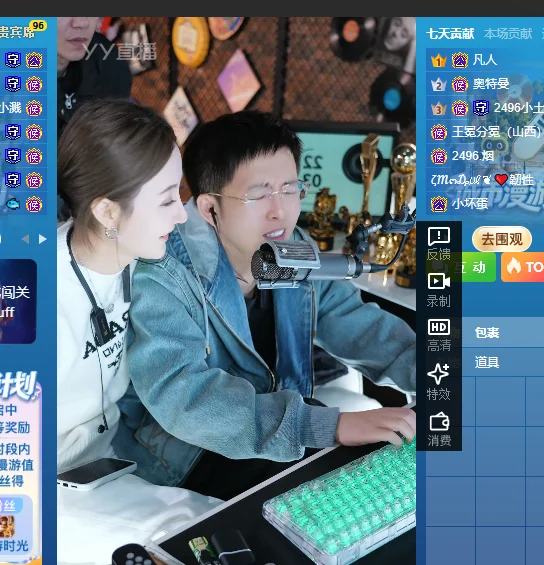
Task: Click the silver crown rank 2 icon
Action: click(438, 85)
